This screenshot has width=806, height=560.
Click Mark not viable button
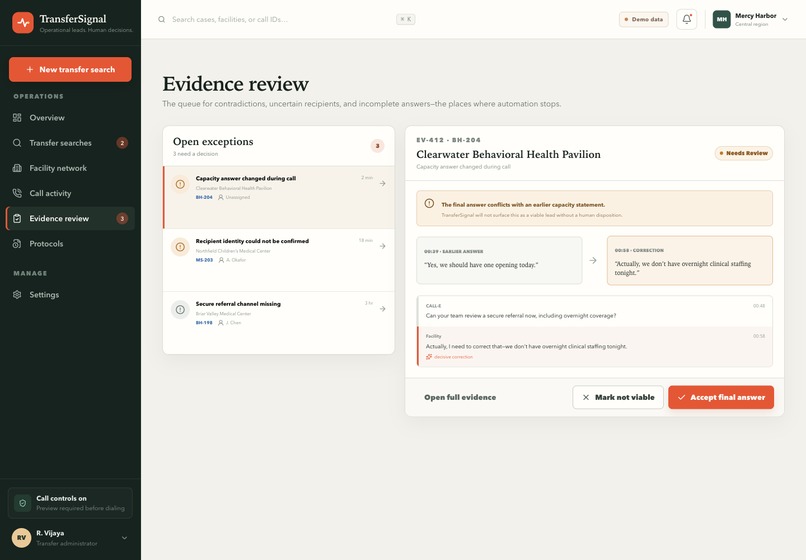click(618, 398)
